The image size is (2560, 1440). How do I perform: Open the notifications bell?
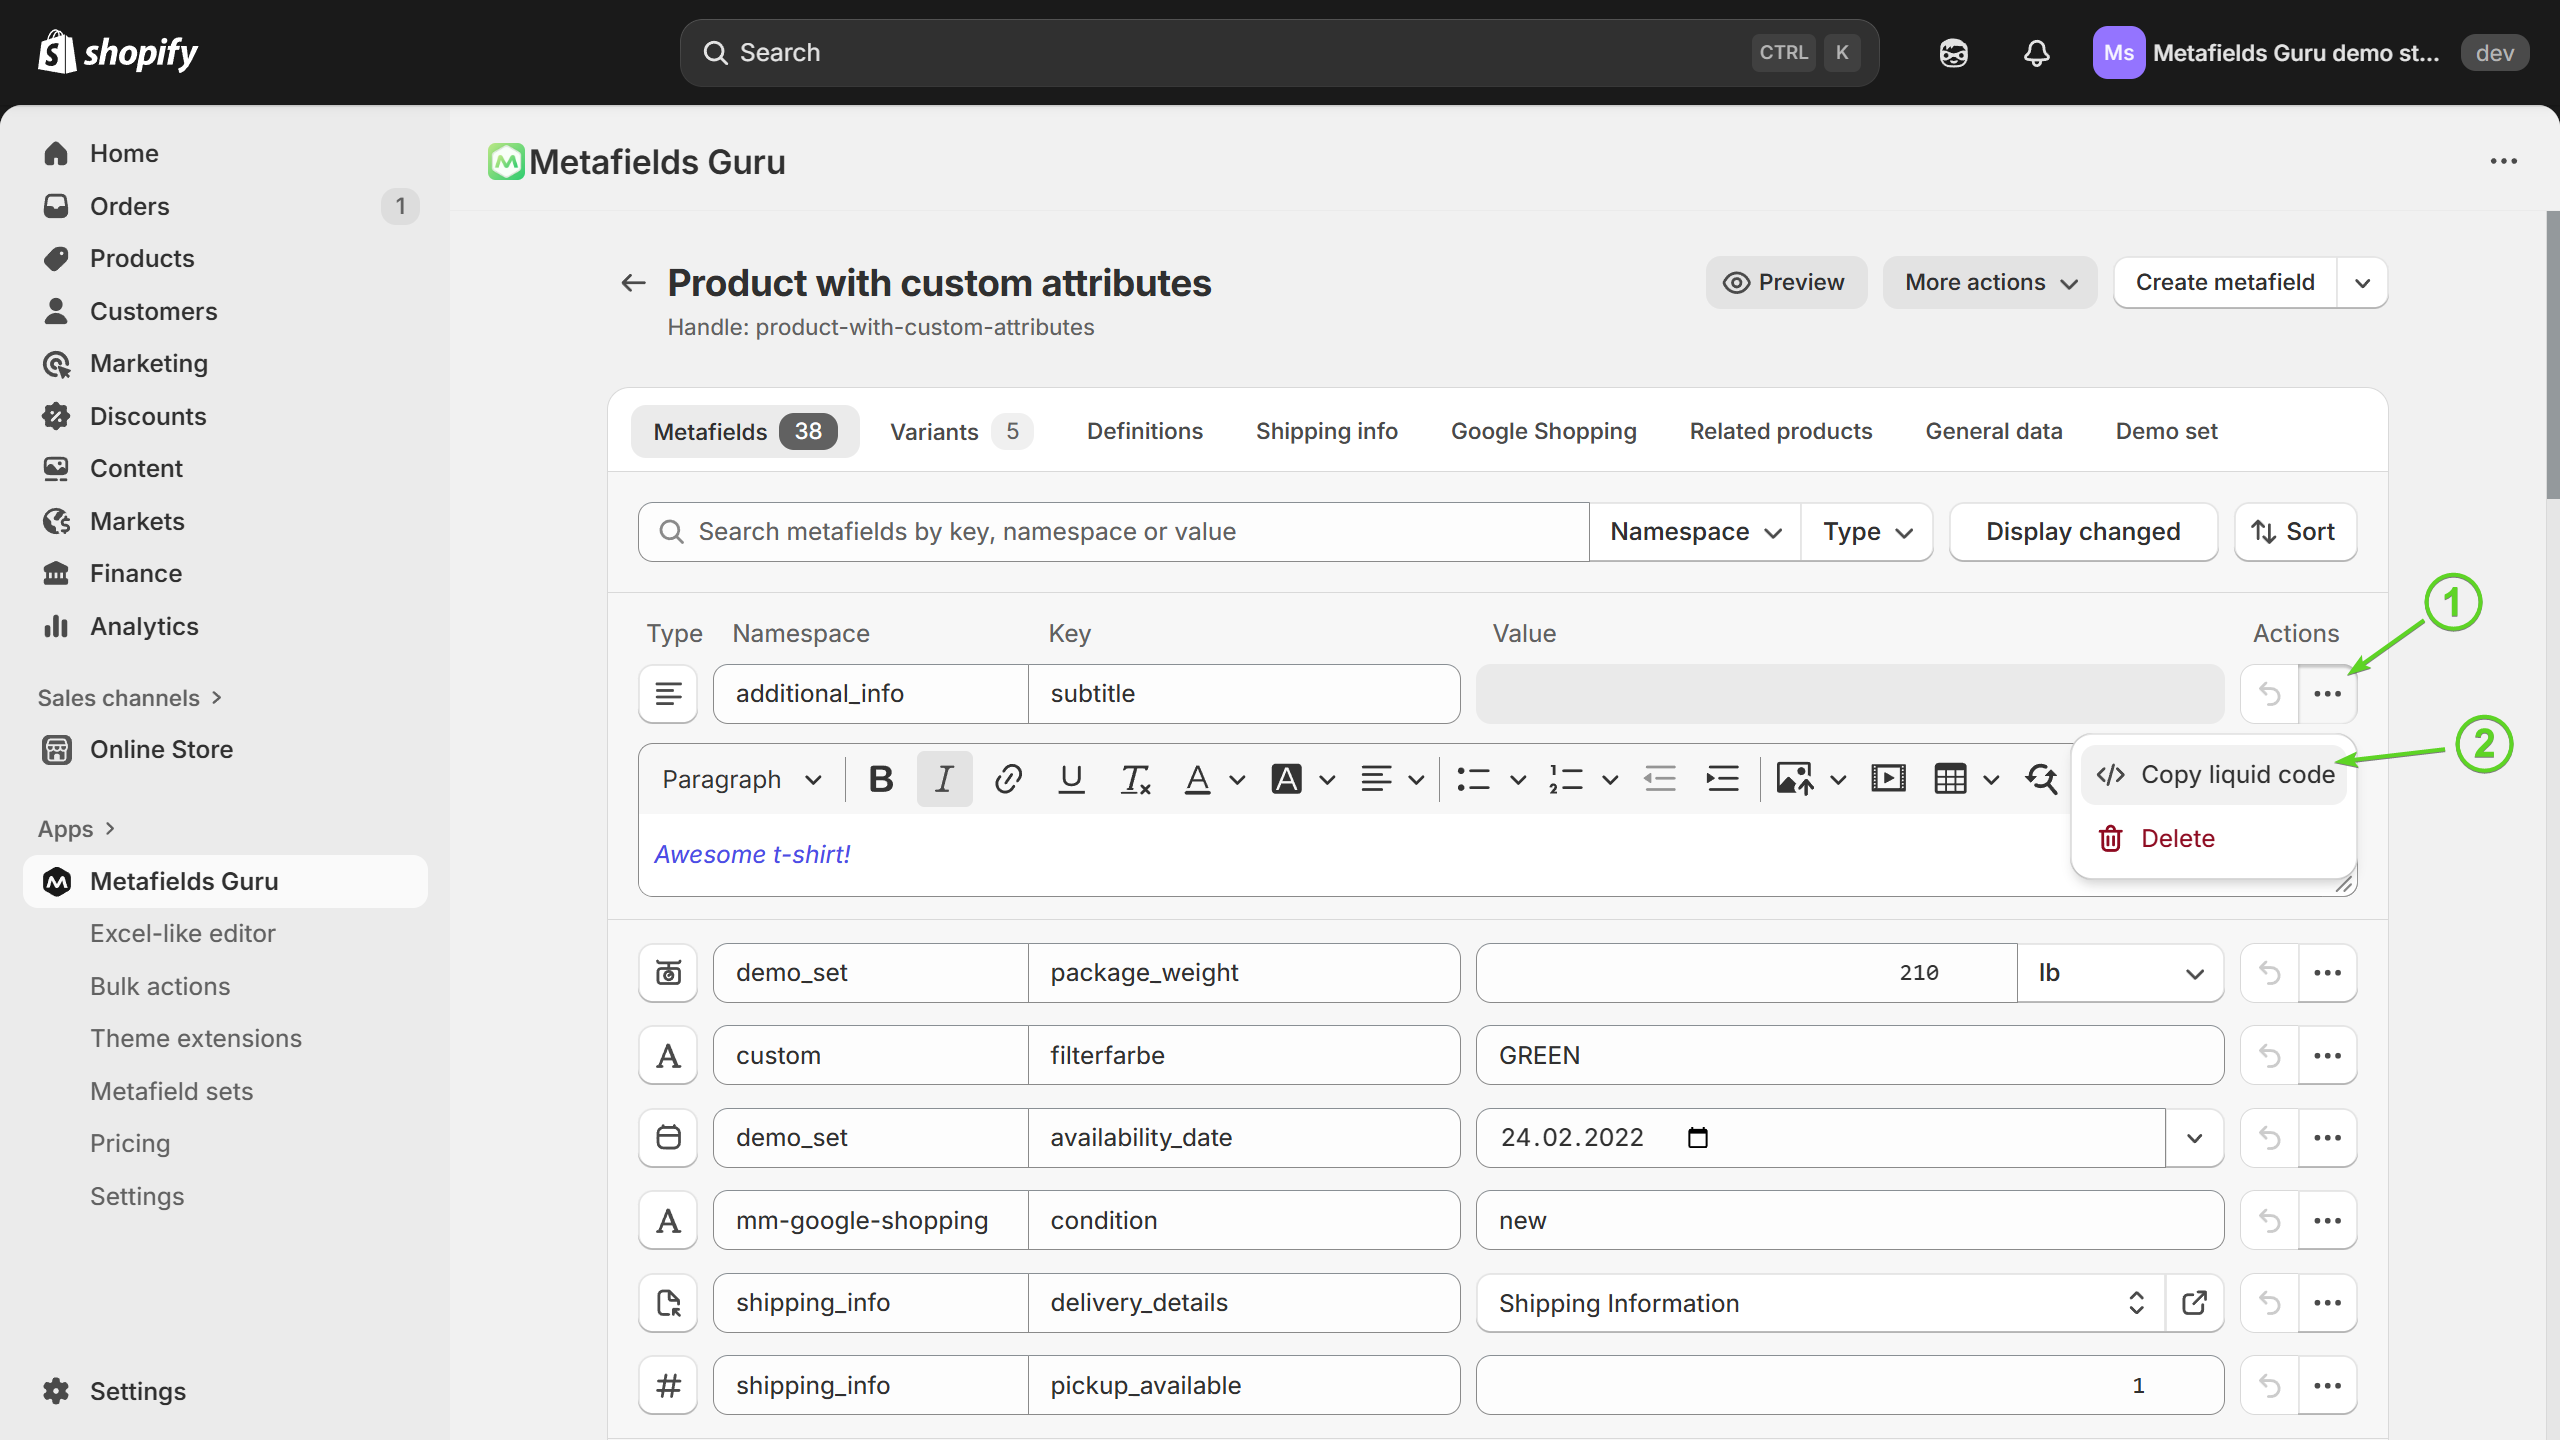(x=2036, y=53)
